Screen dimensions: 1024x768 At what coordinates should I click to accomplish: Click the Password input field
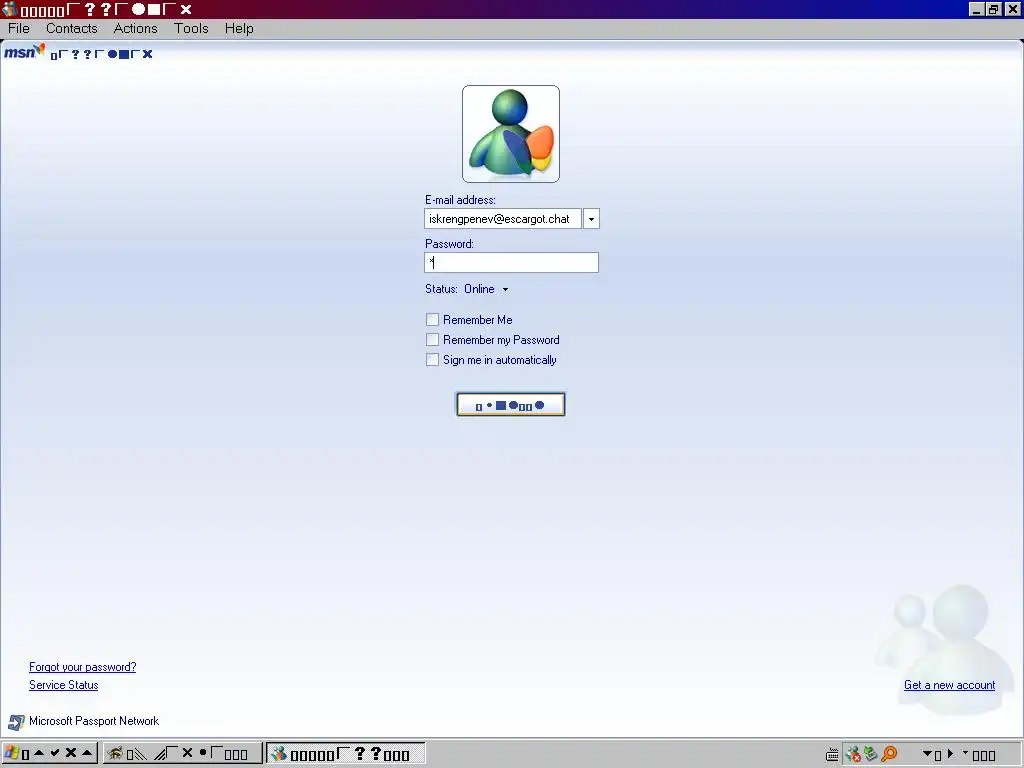(511, 263)
